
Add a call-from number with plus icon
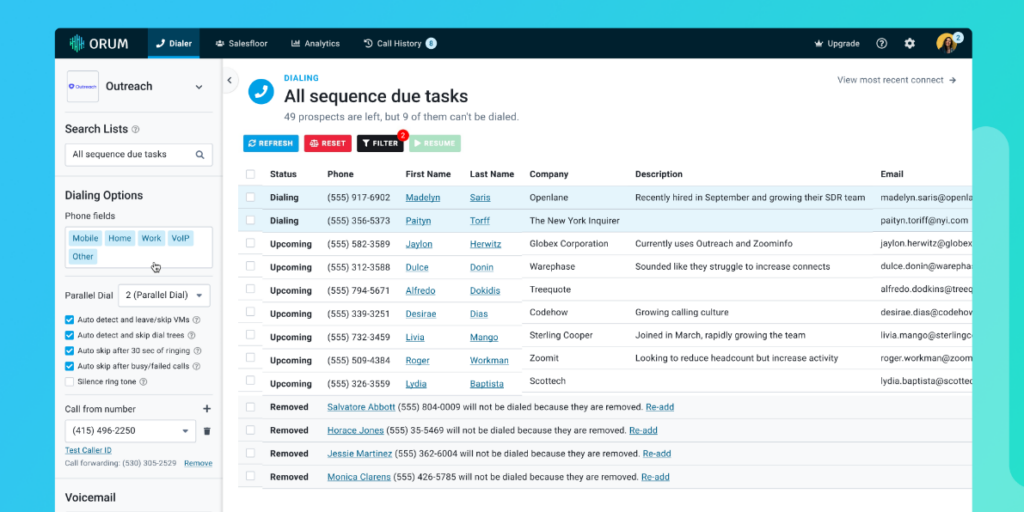click(207, 409)
